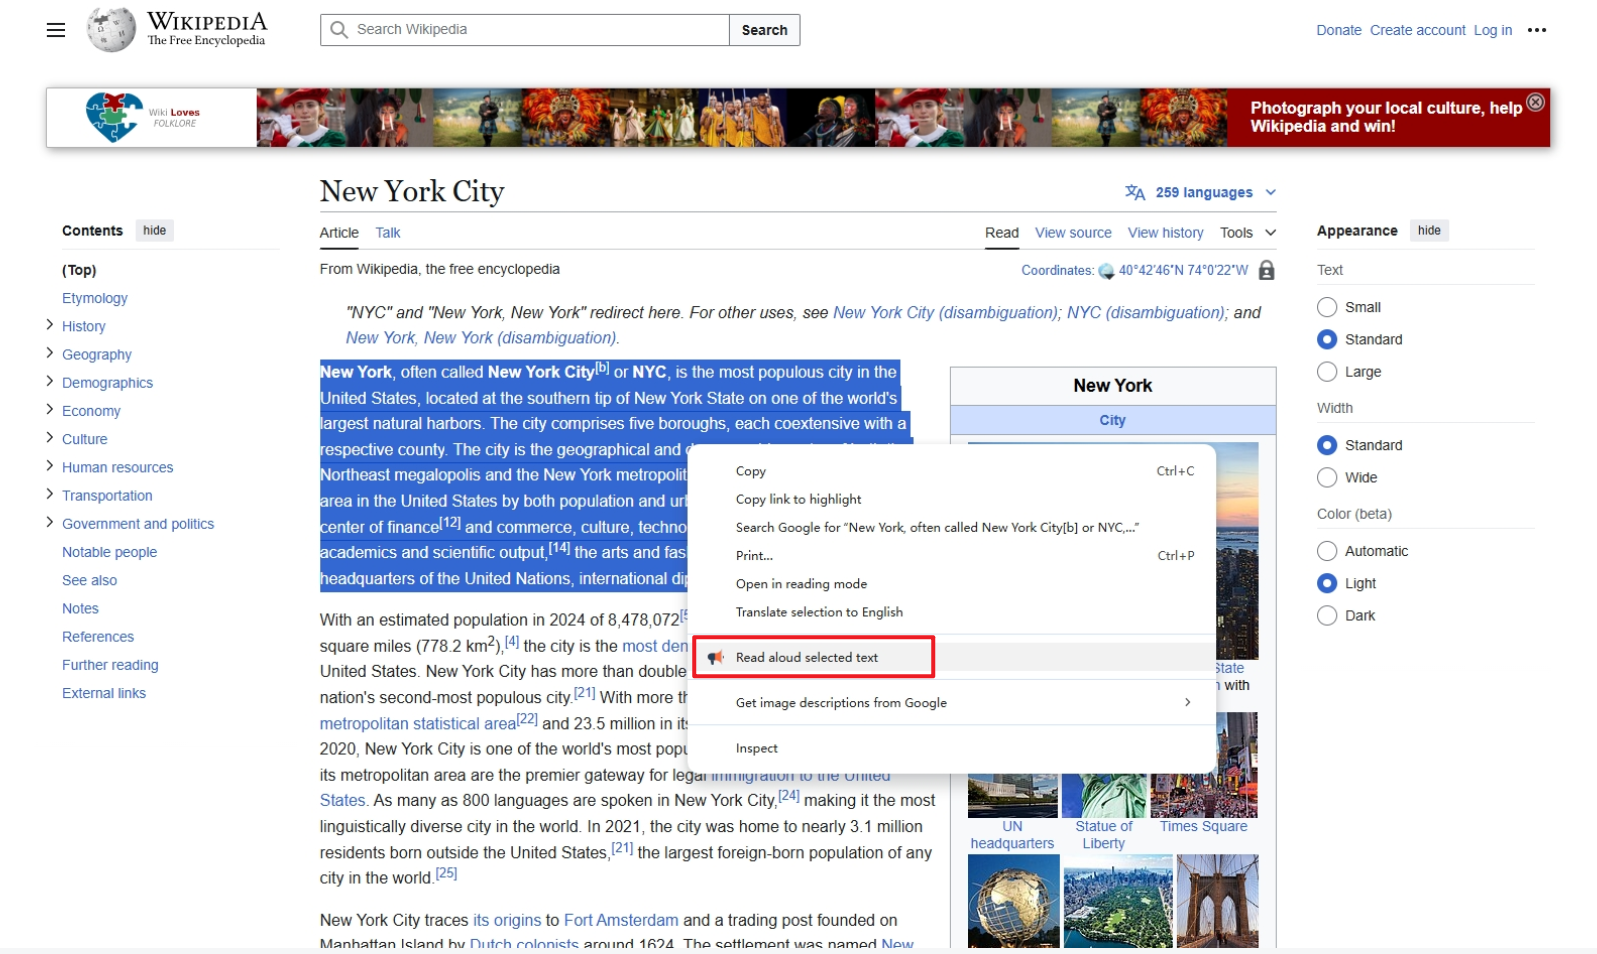Viewport: 1597px width, 954px height.
Task: Select Dark color mode
Action: click(1327, 615)
